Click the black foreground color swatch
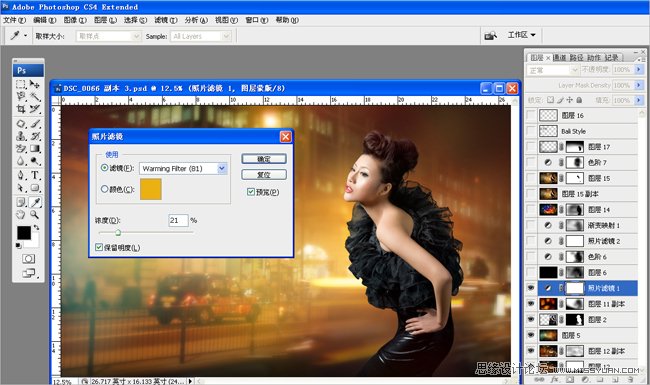The height and width of the screenshot is (385, 650). (24, 233)
